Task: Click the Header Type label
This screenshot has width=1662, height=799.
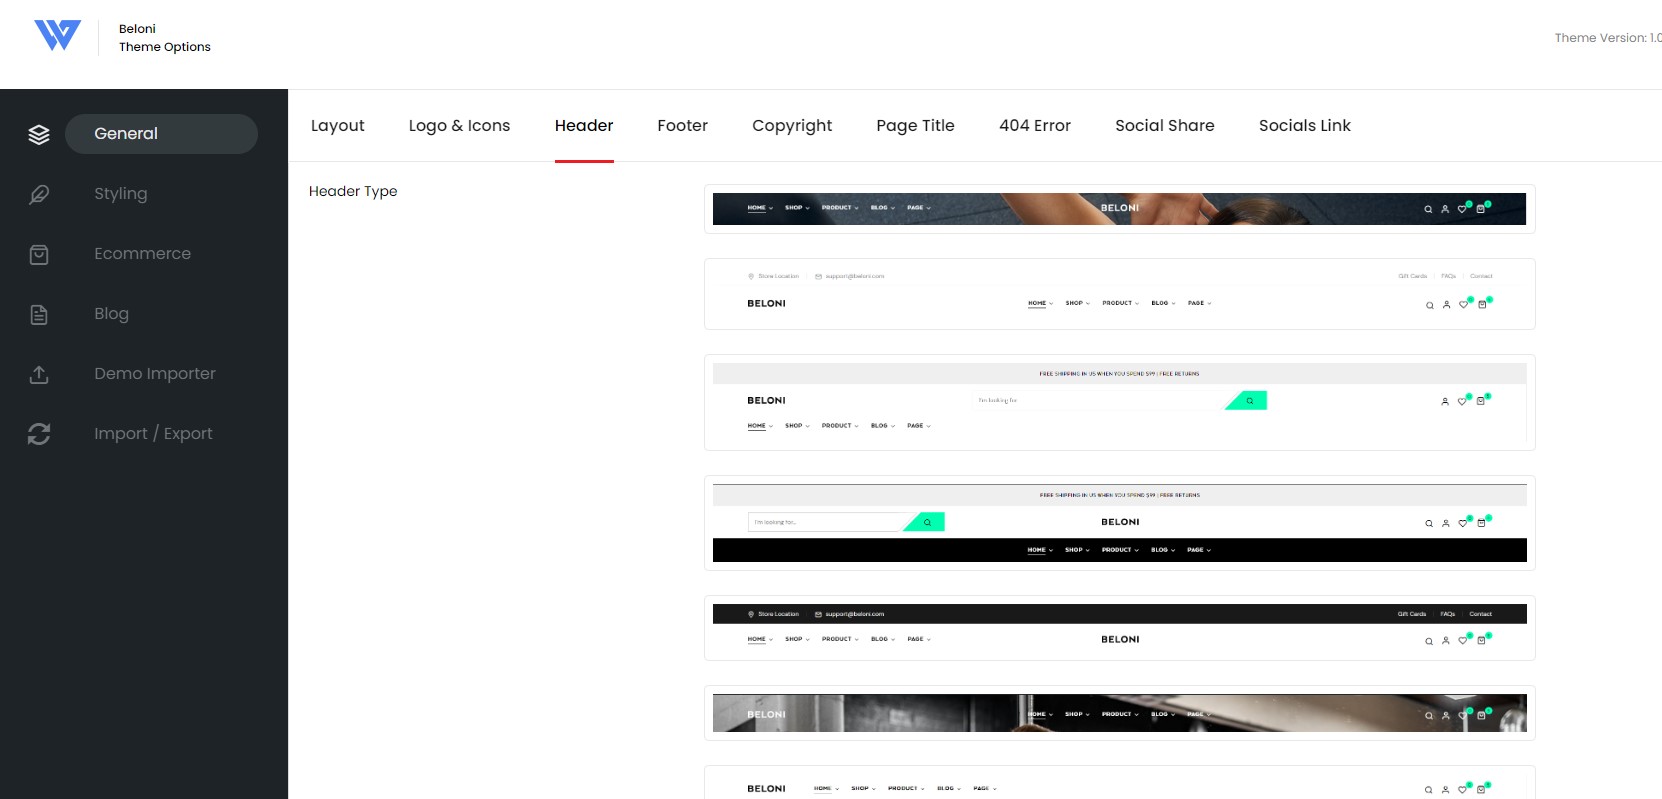Action: pos(353,191)
